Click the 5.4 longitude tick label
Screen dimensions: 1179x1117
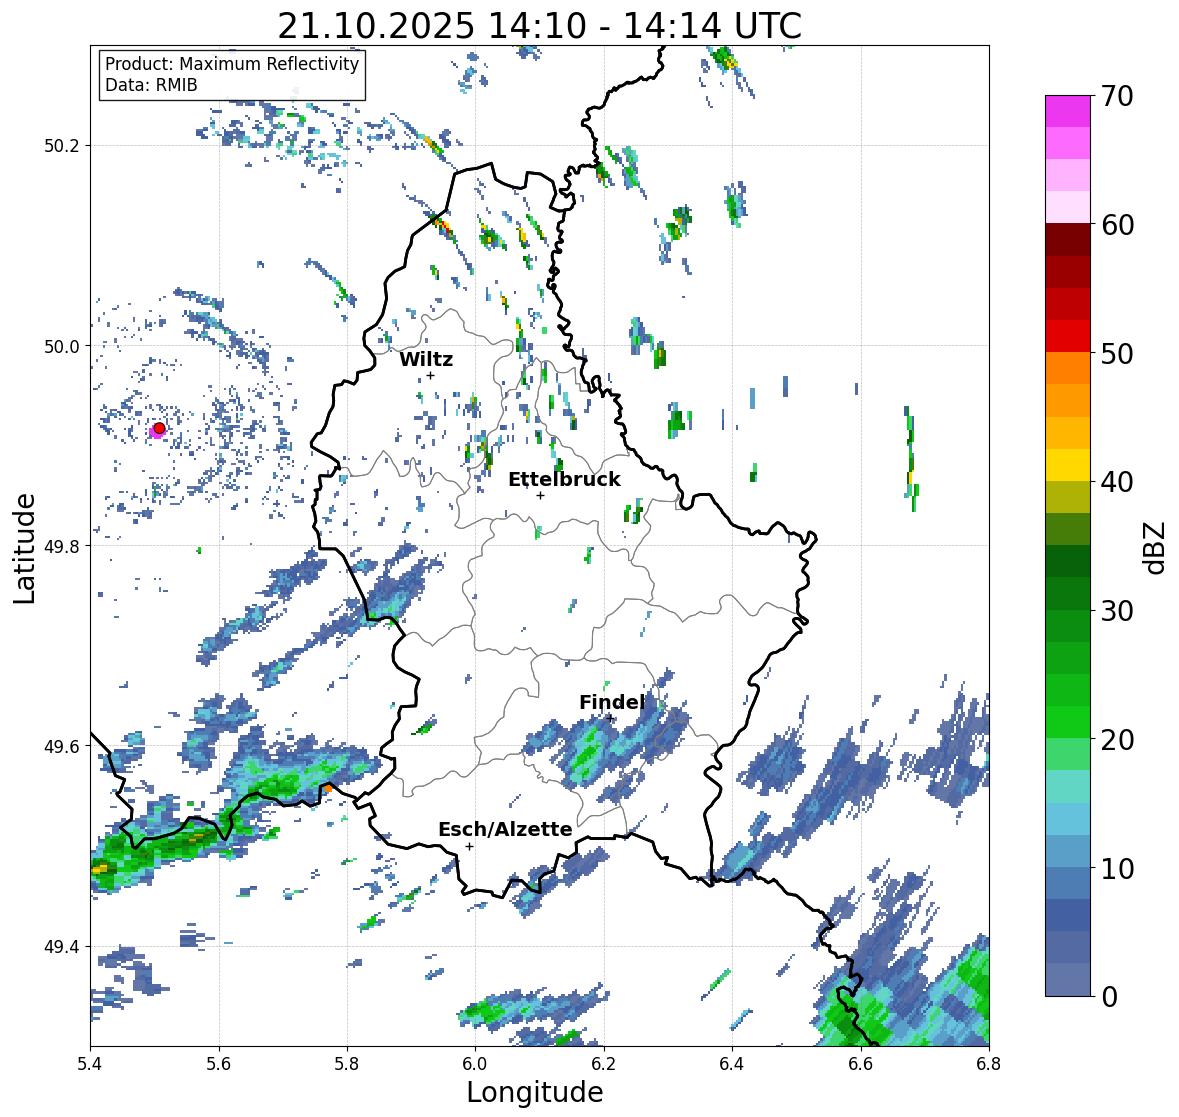[90, 1064]
